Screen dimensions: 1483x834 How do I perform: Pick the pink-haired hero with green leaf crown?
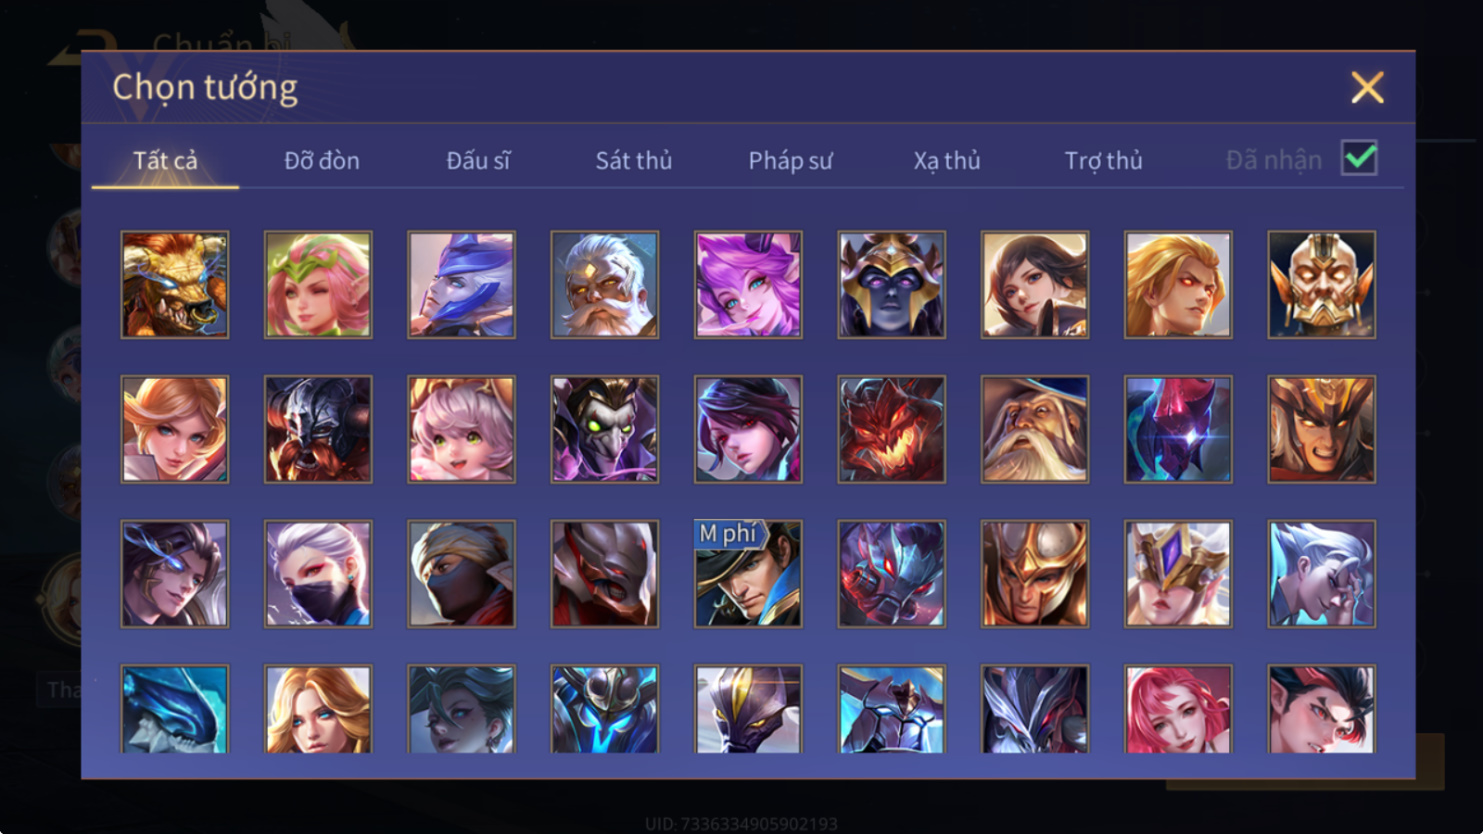pos(318,285)
